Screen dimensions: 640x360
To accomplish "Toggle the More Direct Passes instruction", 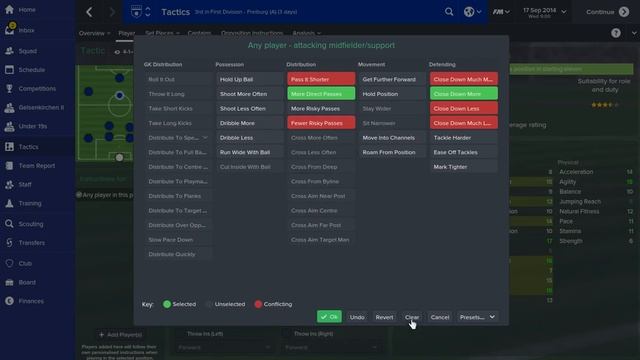I will 321,94.
